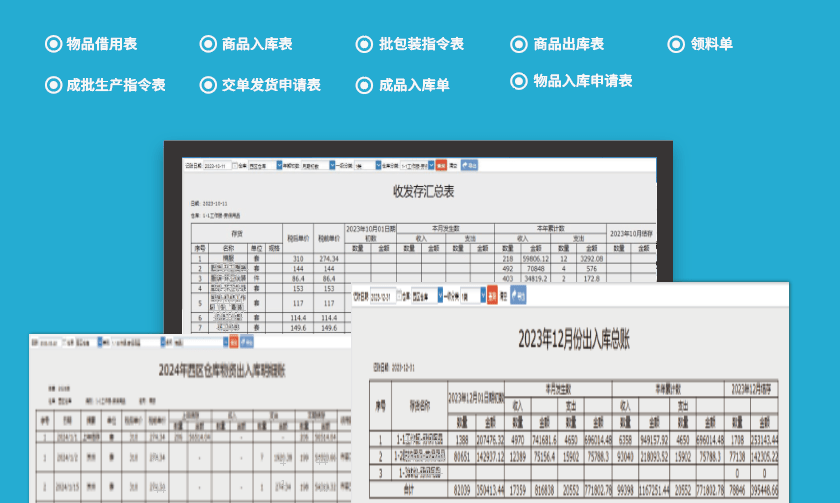Click blue export button in 出入库总账 toolbar
Viewport: 840px width, 503px height.
pos(518,296)
